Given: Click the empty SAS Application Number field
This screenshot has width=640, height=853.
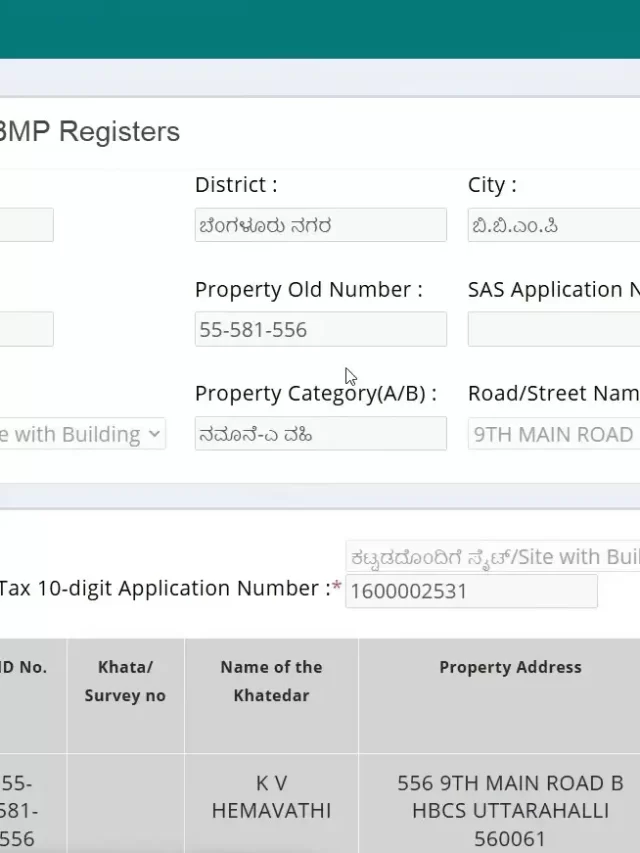Looking at the screenshot, I should coord(554,329).
